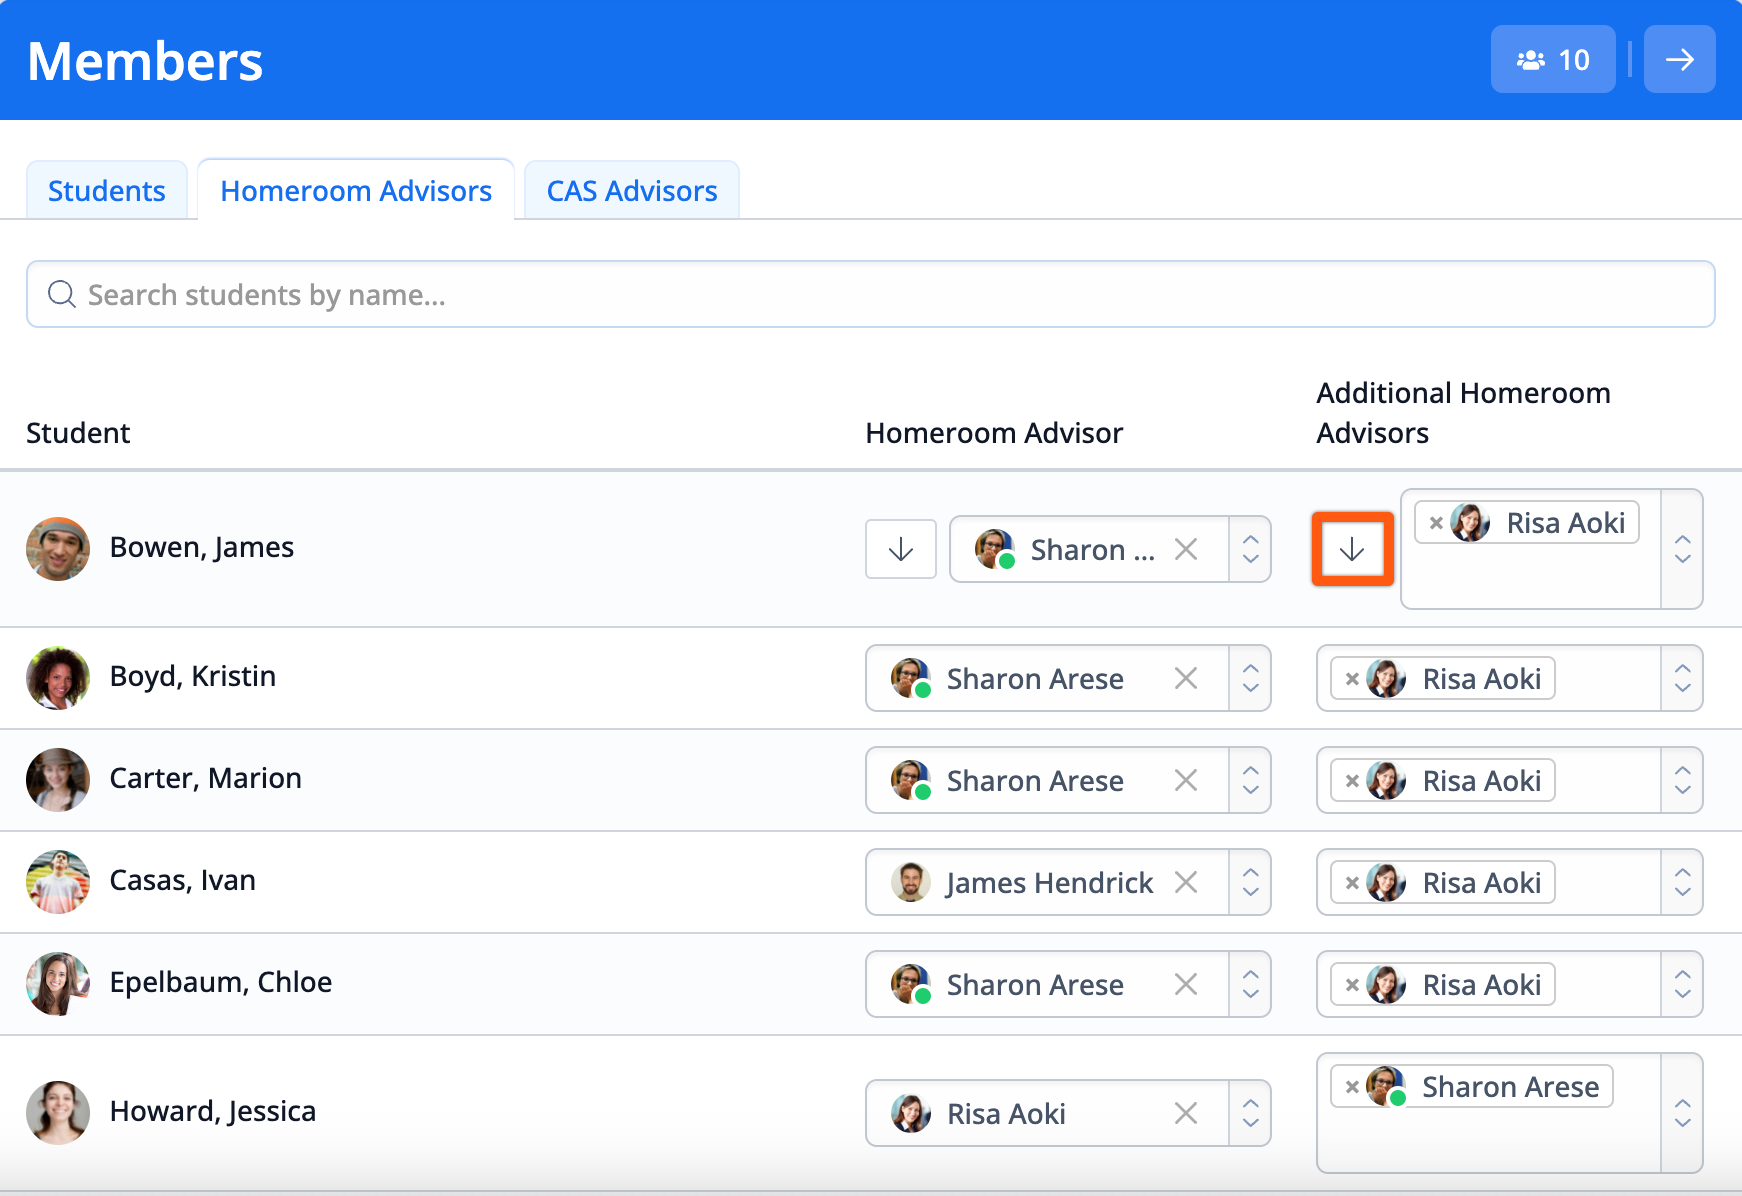This screenshot has width=1742, height=1196.
Task: Remove James Hendrick from Ivan Casas
Action: [1186, 883]
